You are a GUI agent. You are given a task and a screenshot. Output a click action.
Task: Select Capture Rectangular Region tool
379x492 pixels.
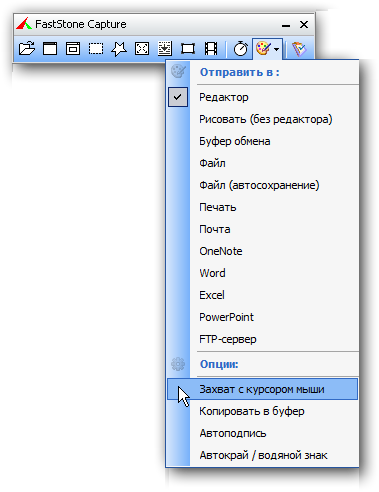pos(96,49)
